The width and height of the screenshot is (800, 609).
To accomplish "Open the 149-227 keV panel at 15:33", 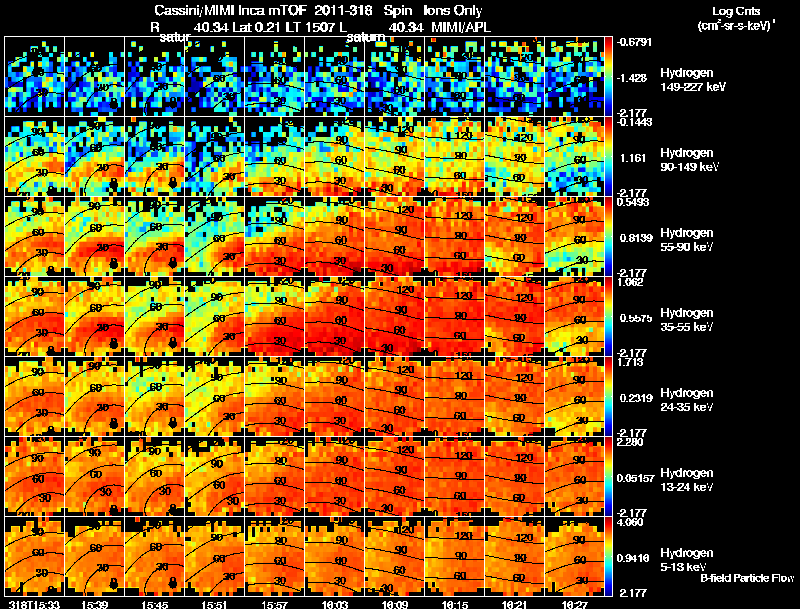I will coord(34,77).
